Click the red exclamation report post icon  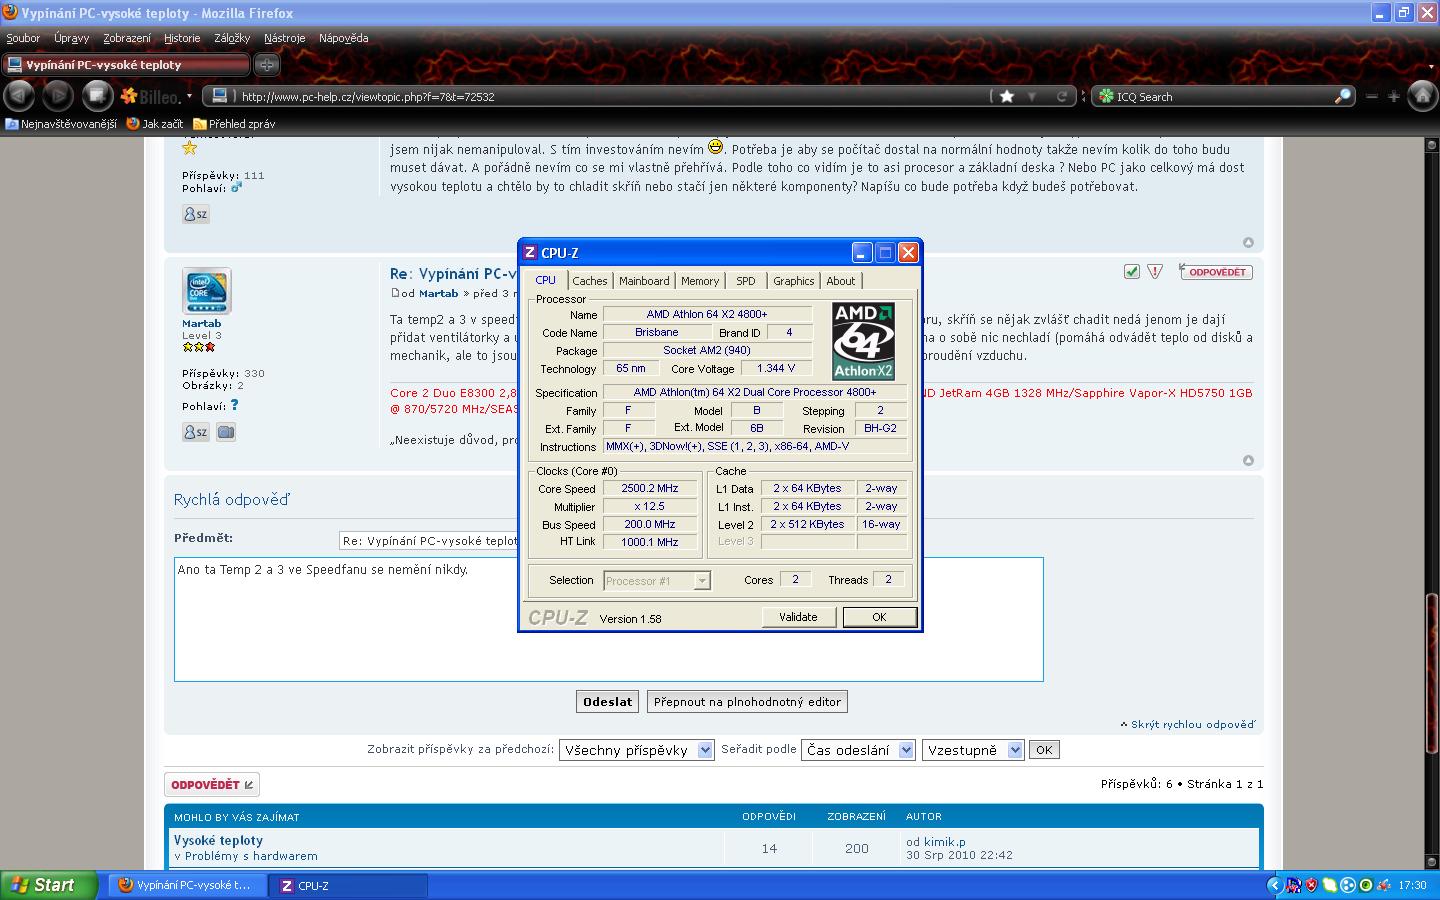(1155, 272)
